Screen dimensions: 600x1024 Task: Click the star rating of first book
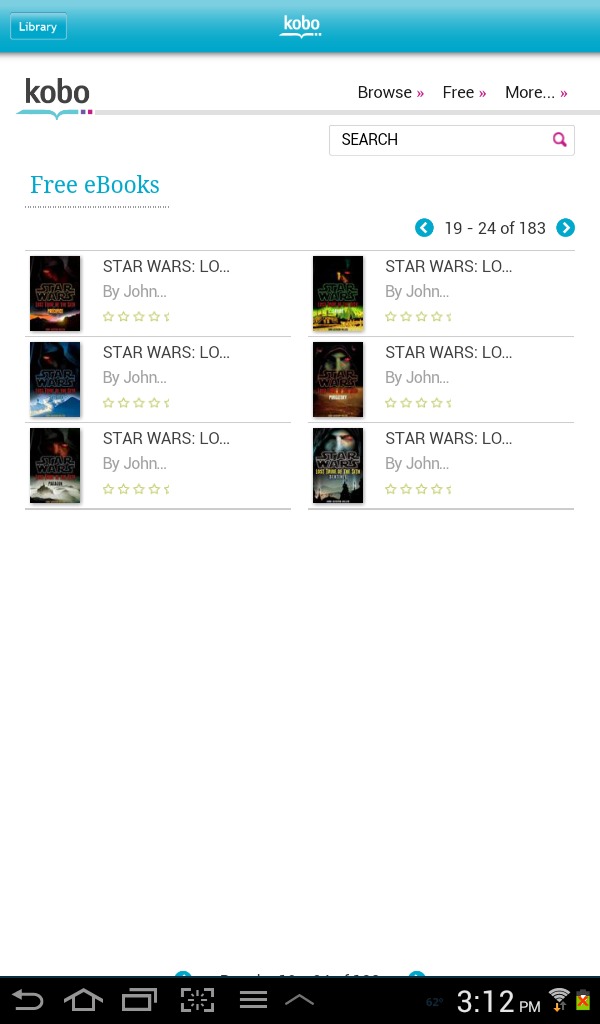point(136,317)
